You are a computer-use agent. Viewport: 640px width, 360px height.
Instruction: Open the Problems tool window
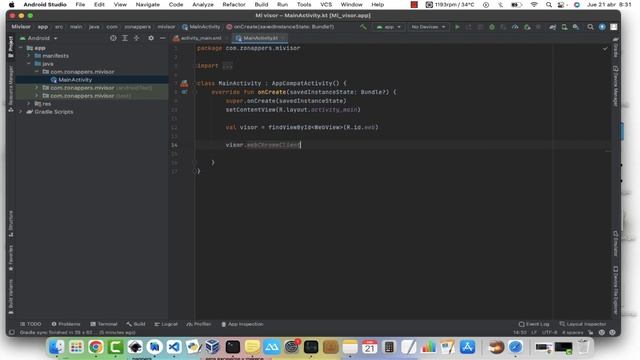point(66,324)
